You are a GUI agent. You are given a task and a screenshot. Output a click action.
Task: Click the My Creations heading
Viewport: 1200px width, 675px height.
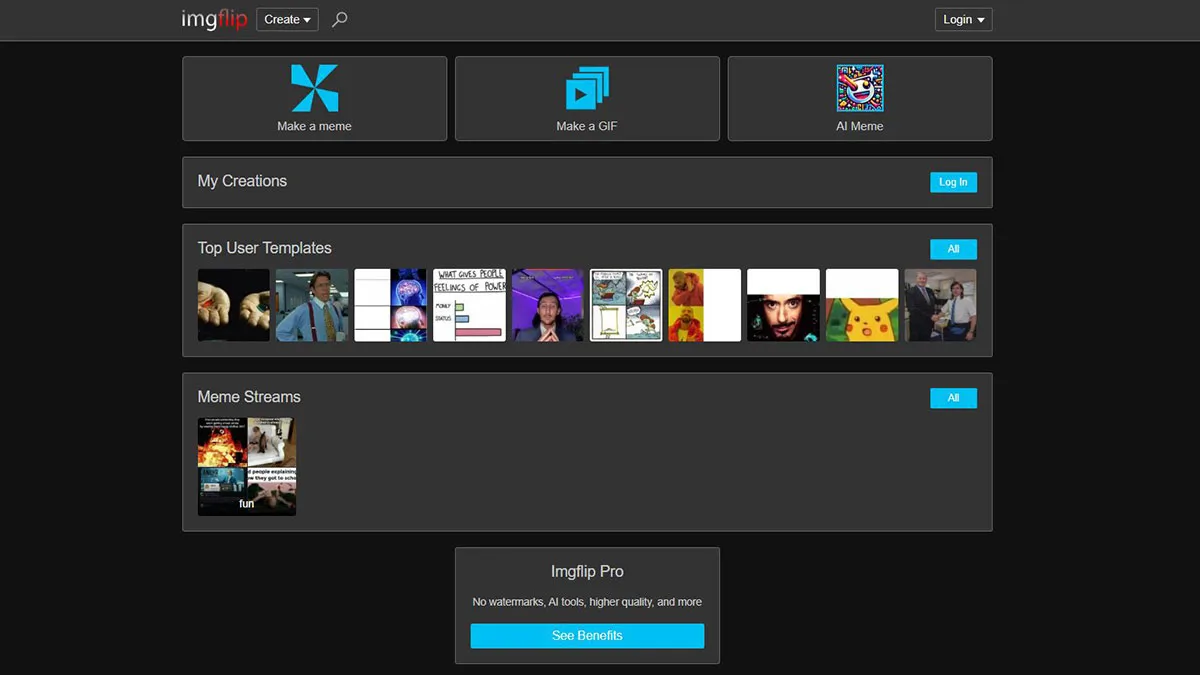tap(242, 181)
